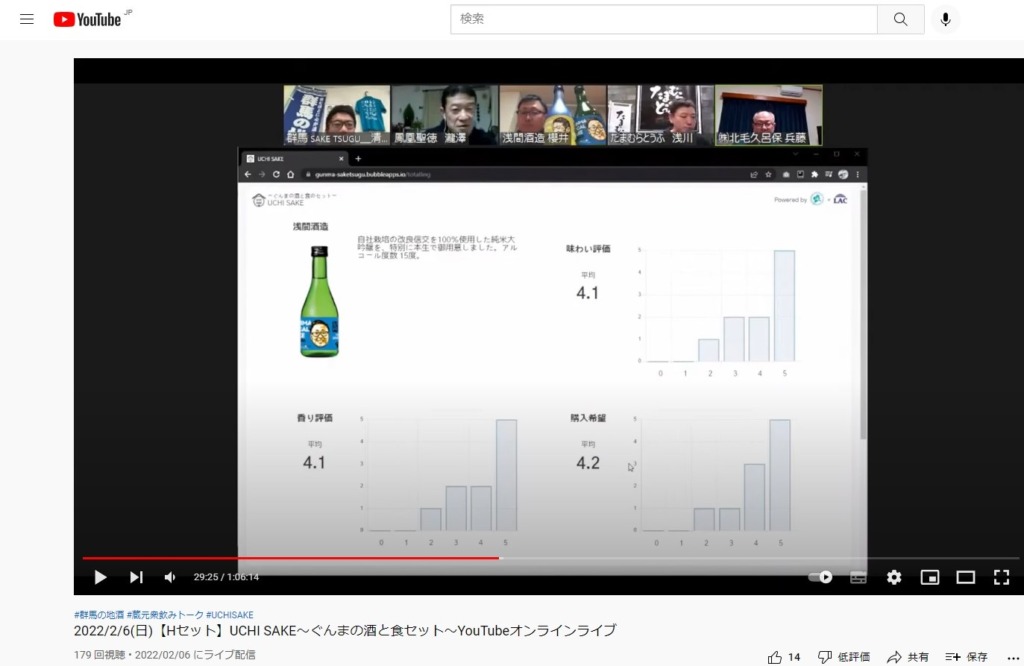Toggle subtitles on the player
Image resolution: width=1024 pixels, height=666 pixels.
click(x=858, y=577)
